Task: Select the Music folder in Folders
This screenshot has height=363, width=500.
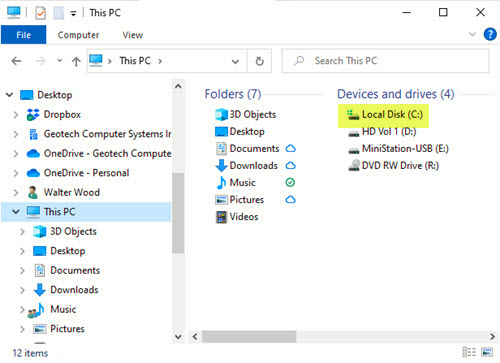Action: pyautogui.click(x=242, y=183)
